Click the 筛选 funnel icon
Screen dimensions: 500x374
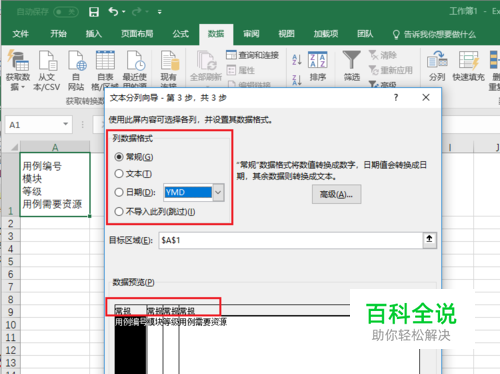(x=352, y=66)
